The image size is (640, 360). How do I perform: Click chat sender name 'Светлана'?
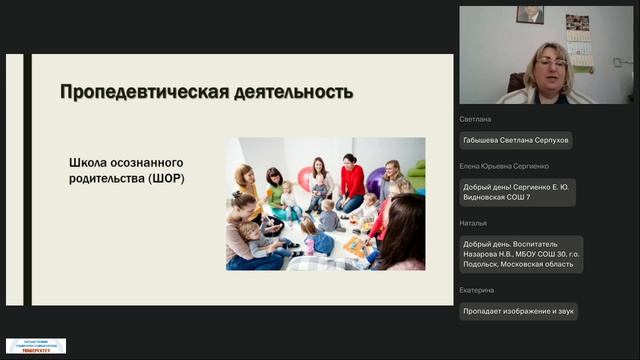tap(475, 119)
